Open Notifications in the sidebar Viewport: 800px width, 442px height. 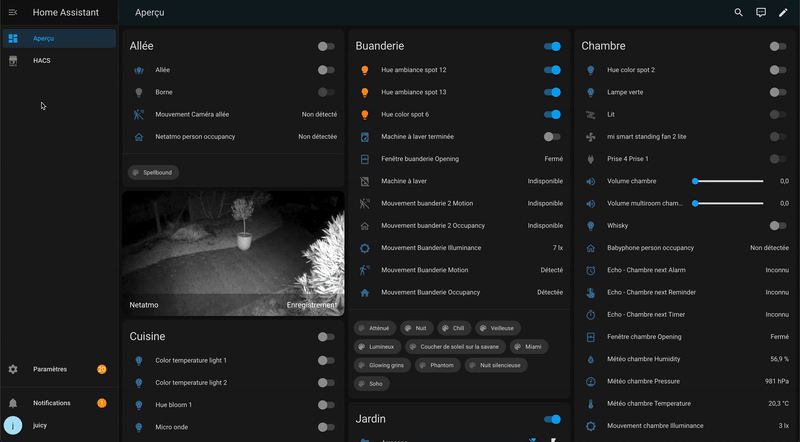[59, 403]
